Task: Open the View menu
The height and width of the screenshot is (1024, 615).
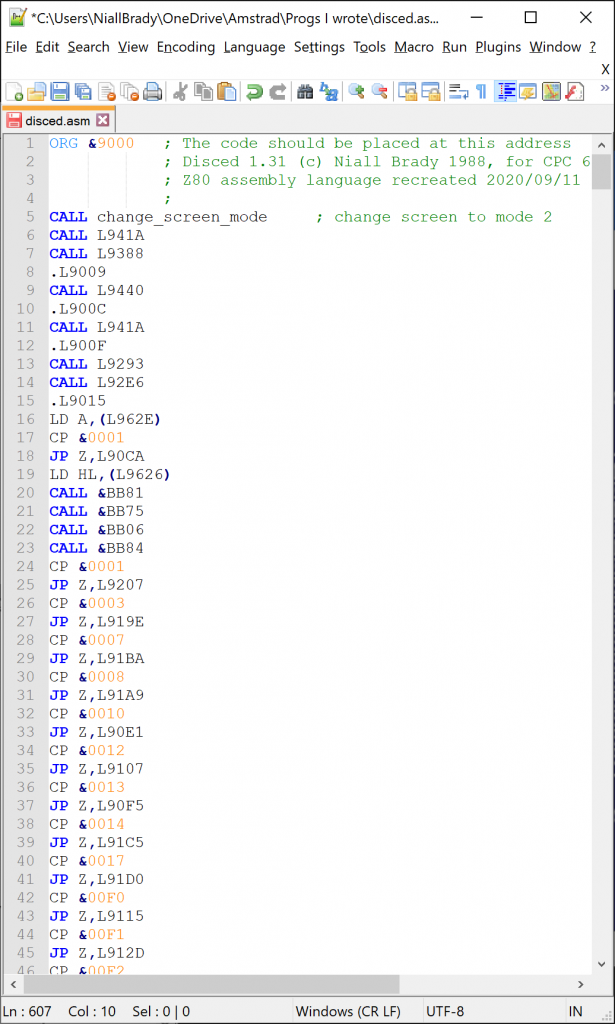Action: click(133, 47)
